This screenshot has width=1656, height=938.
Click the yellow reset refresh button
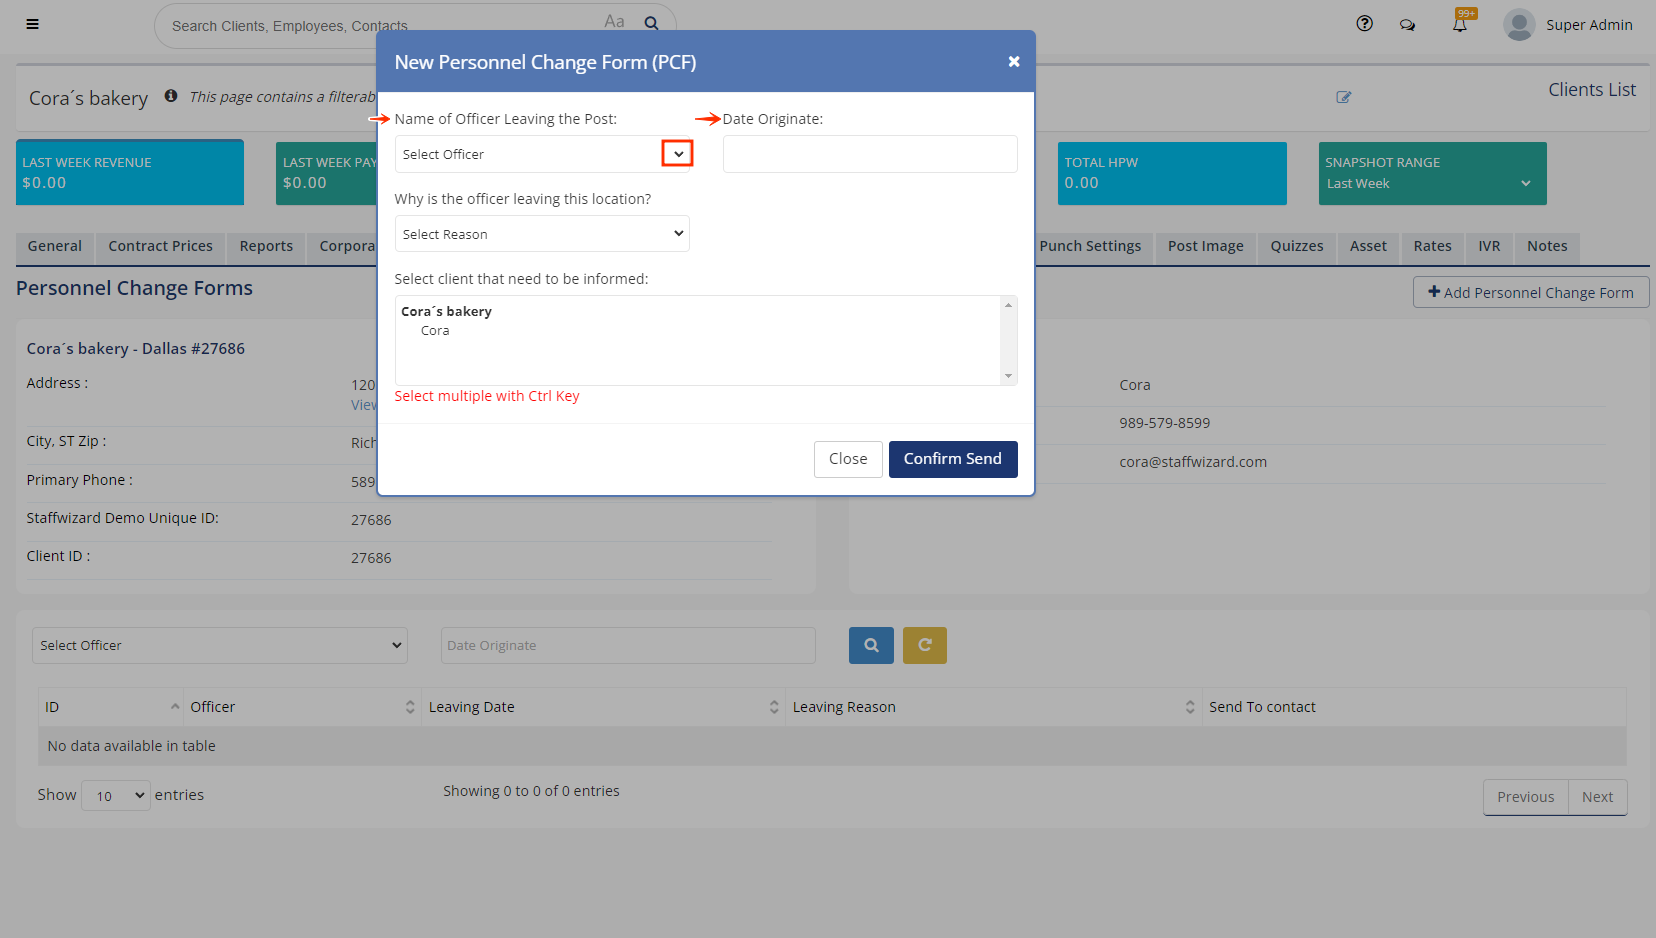pyautogui.click(x=924, y=646)
